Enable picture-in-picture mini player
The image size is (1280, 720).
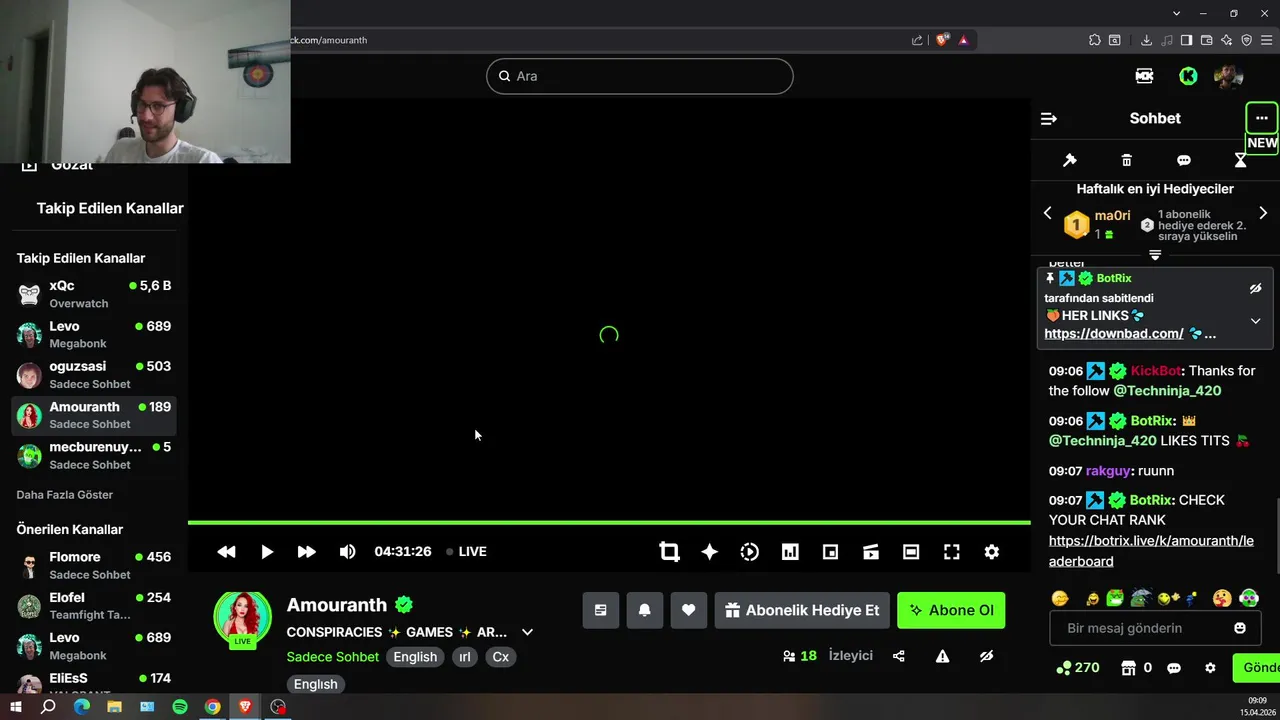pos(830,552)
